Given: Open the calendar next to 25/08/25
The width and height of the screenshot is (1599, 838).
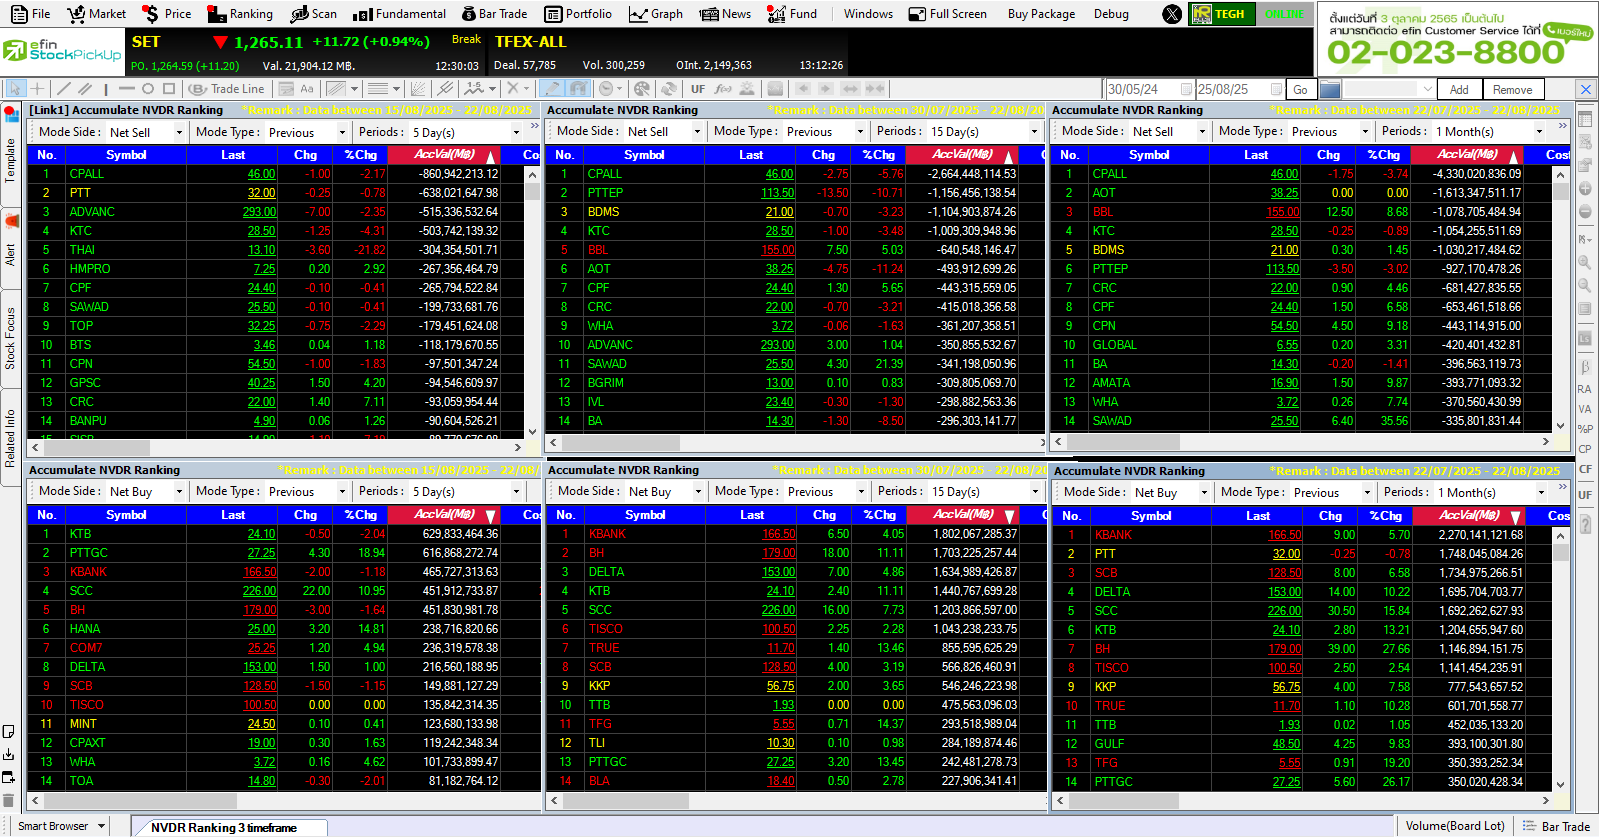Looking at the screenshot, I should (1276, 89).
